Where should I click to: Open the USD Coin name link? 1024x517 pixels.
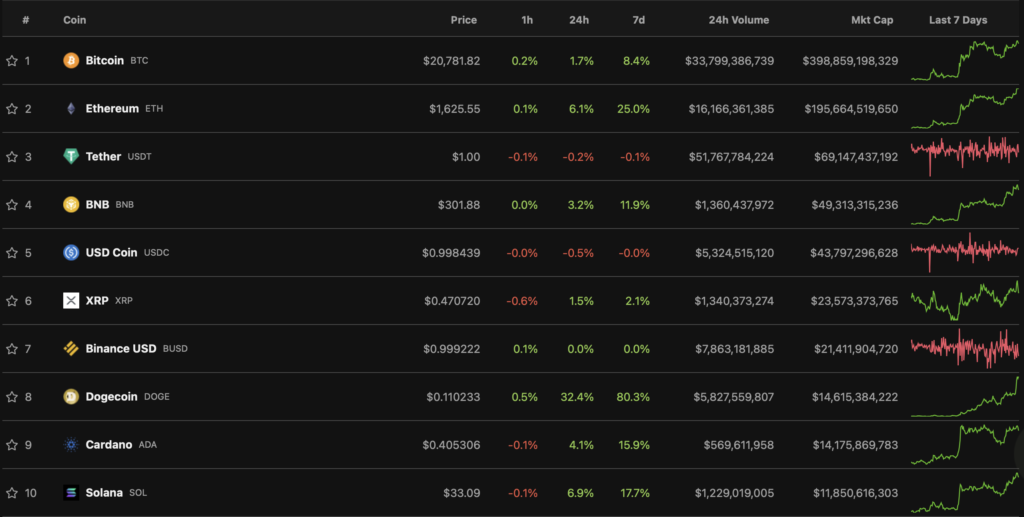coord(111,252)
